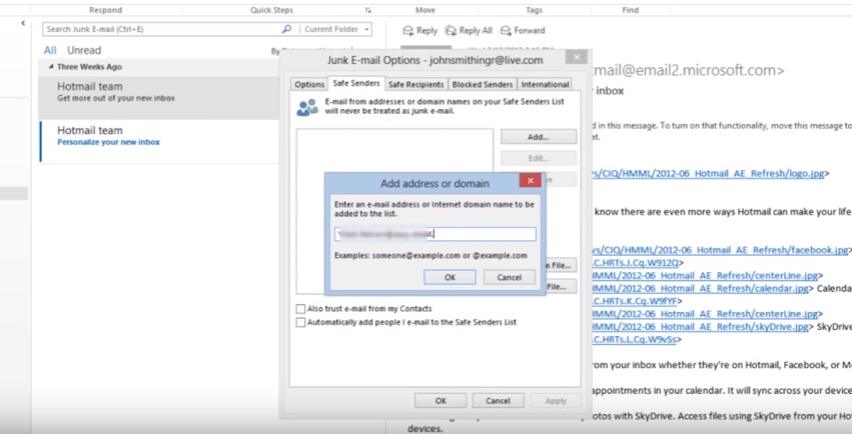Check Automatically add people I e-mail option
The width and height of the screenshot is (852, 434).
301,323
